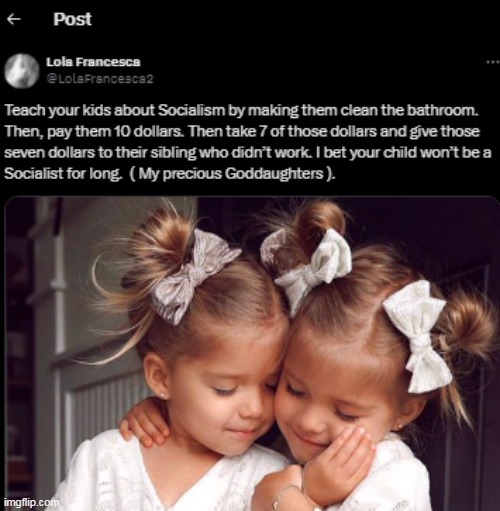Click the imgflip.com watermark
Image resolution: width=500 pixels, height=511 pixels.
pos(32,502)
